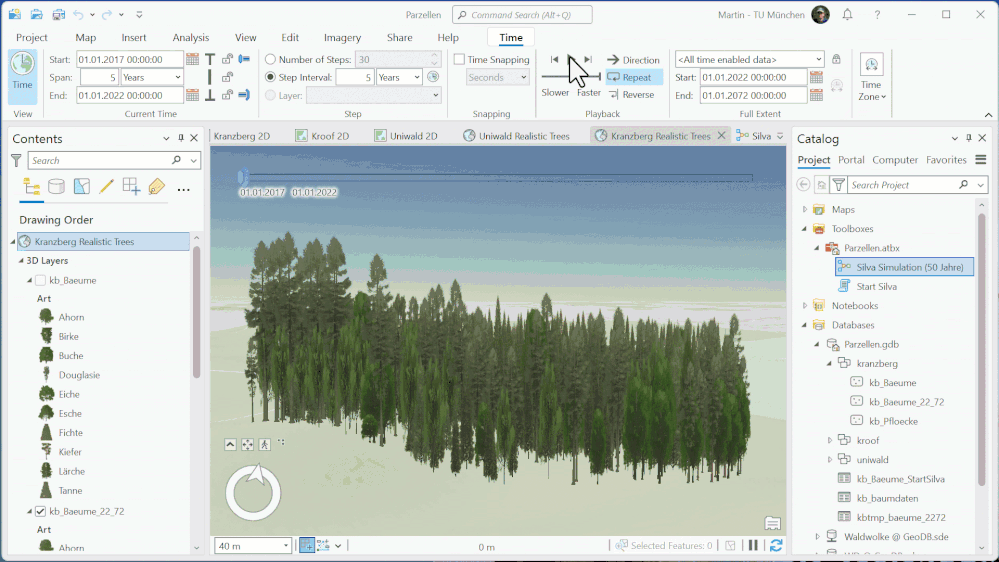Screen dimensions: 999x562
Task: Step back to the previous time step
Action: 555,60
